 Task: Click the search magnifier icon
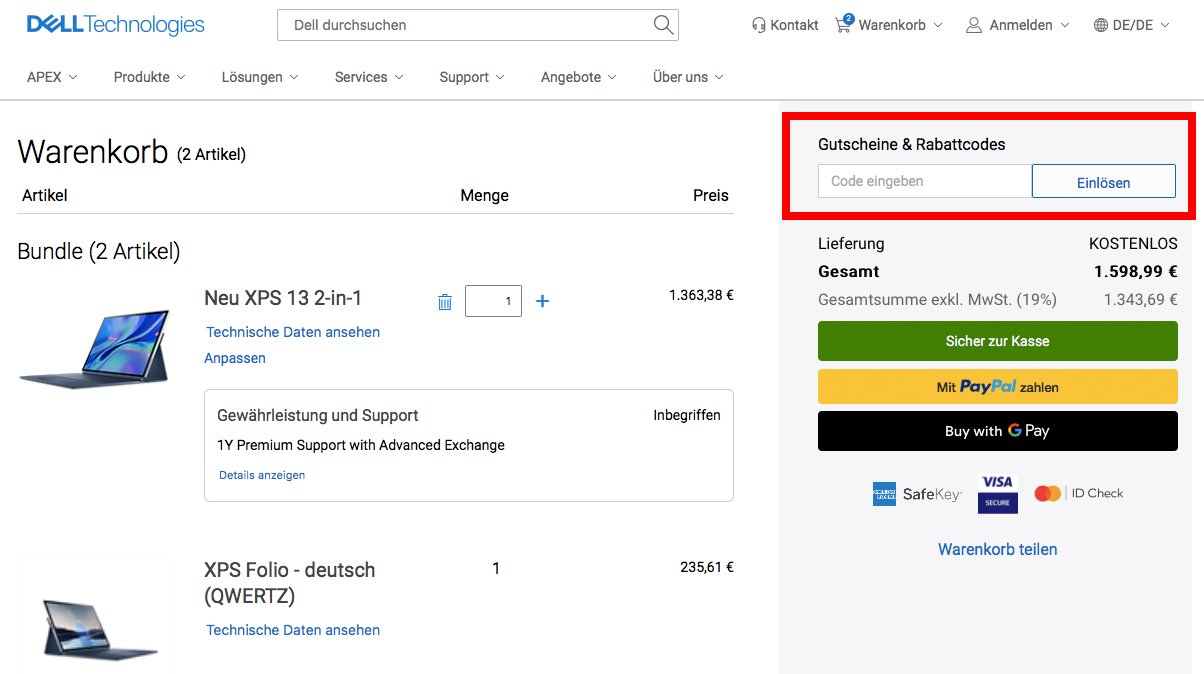coord(662,25)
